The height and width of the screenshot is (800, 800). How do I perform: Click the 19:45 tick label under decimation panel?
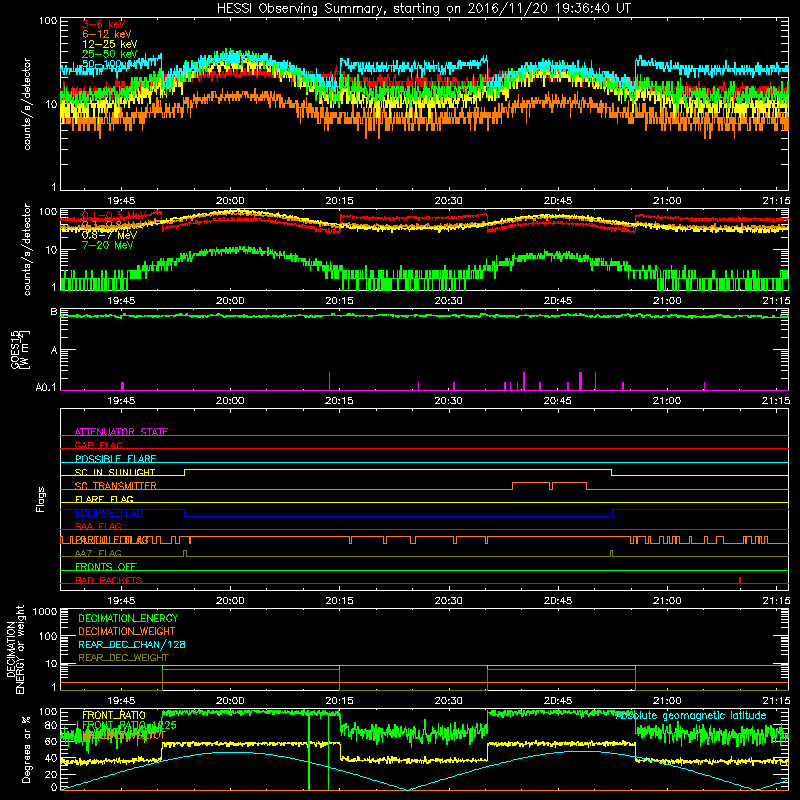(x=121, y=701)
